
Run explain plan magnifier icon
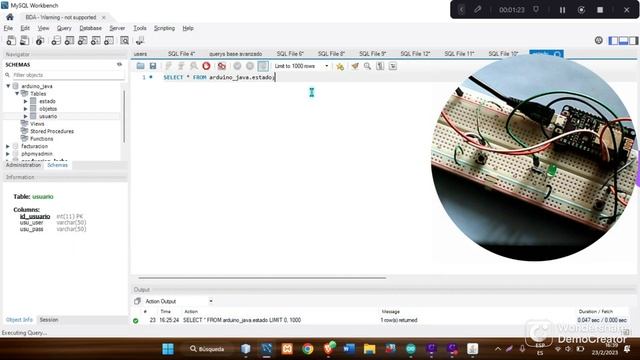(194, 66)
